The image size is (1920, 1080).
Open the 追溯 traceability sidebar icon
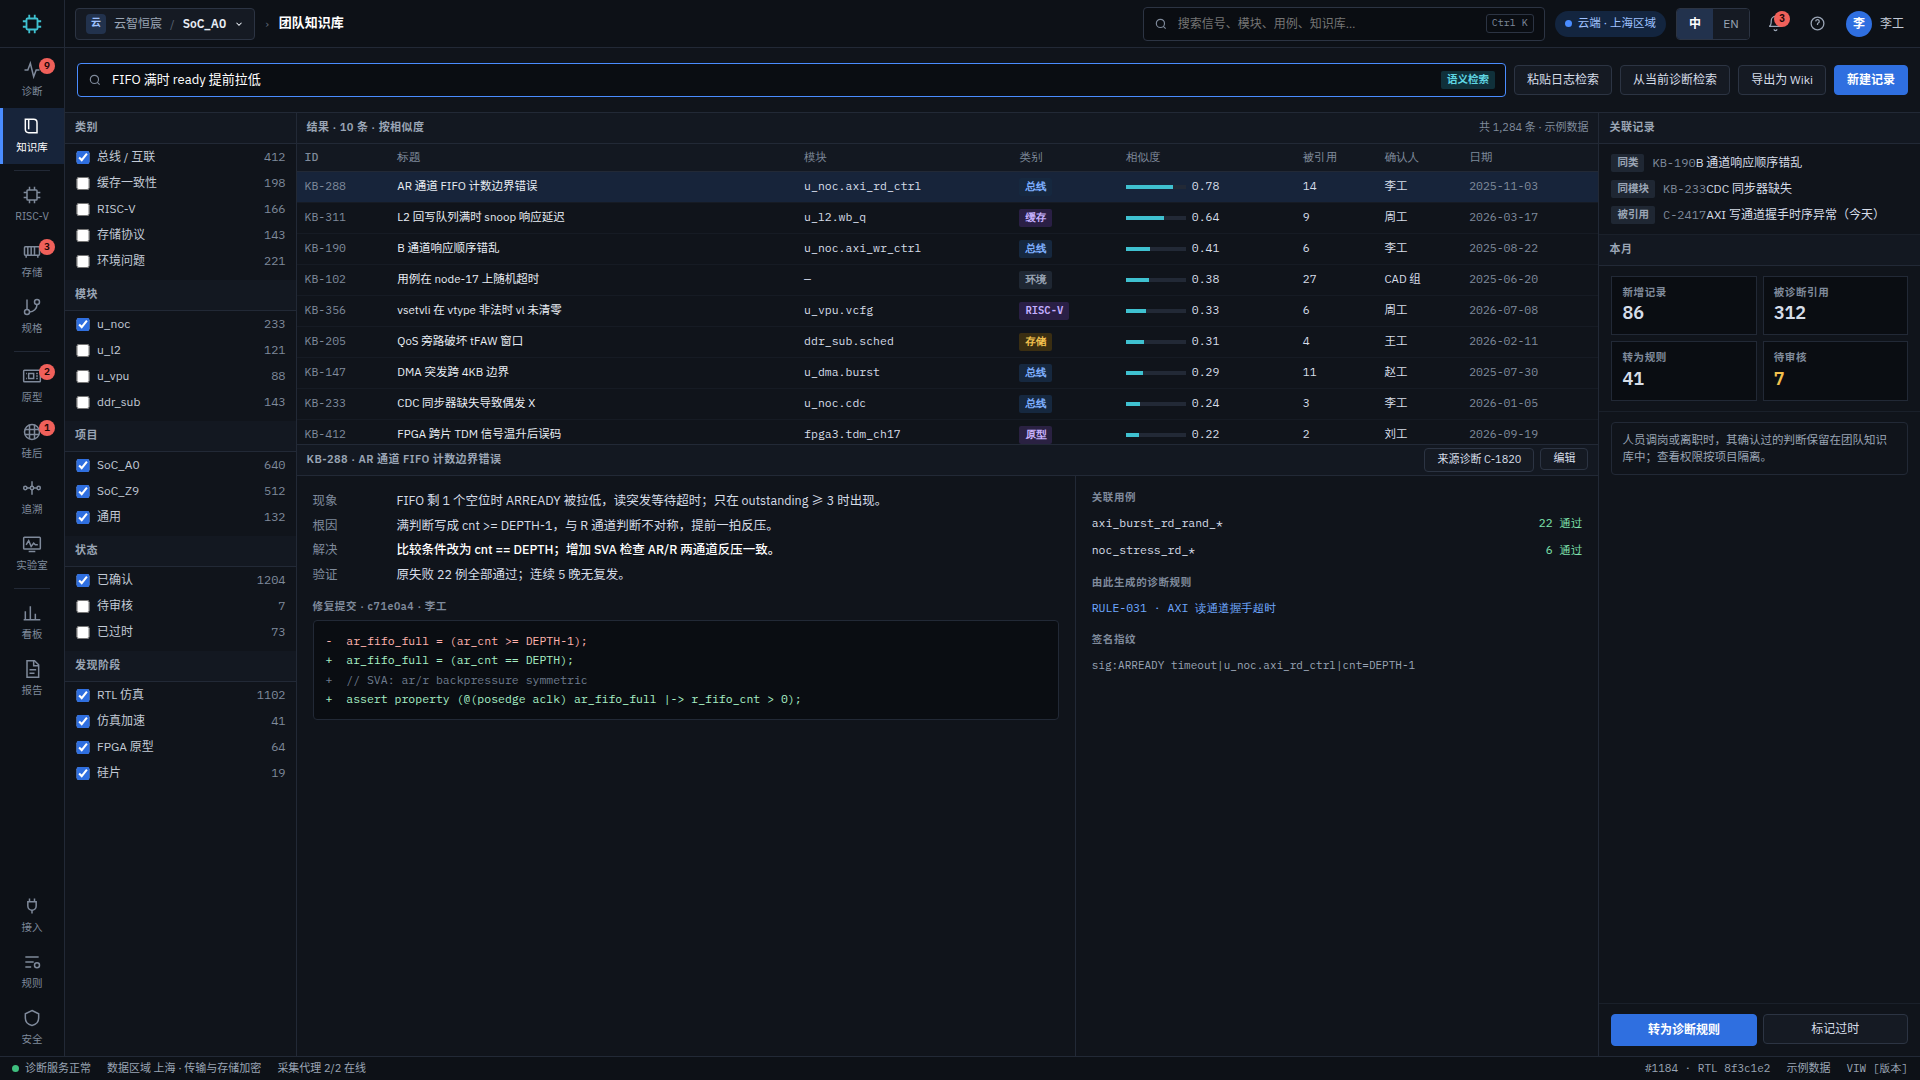[32, 496]
